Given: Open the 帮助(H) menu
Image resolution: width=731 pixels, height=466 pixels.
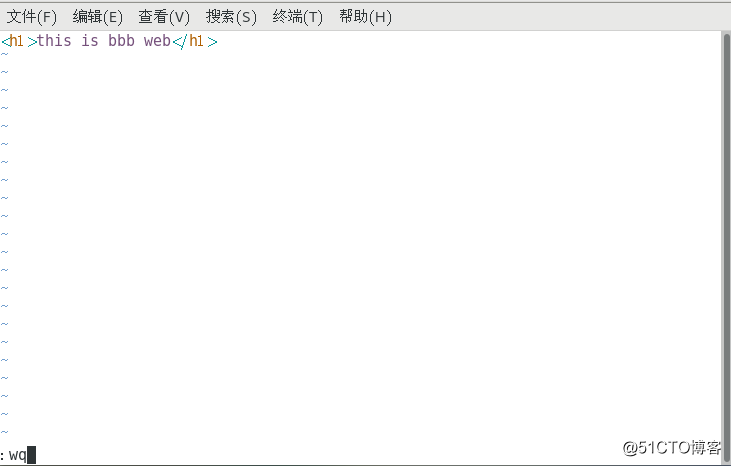Looking at the screenshot, I should coord(365,17).
